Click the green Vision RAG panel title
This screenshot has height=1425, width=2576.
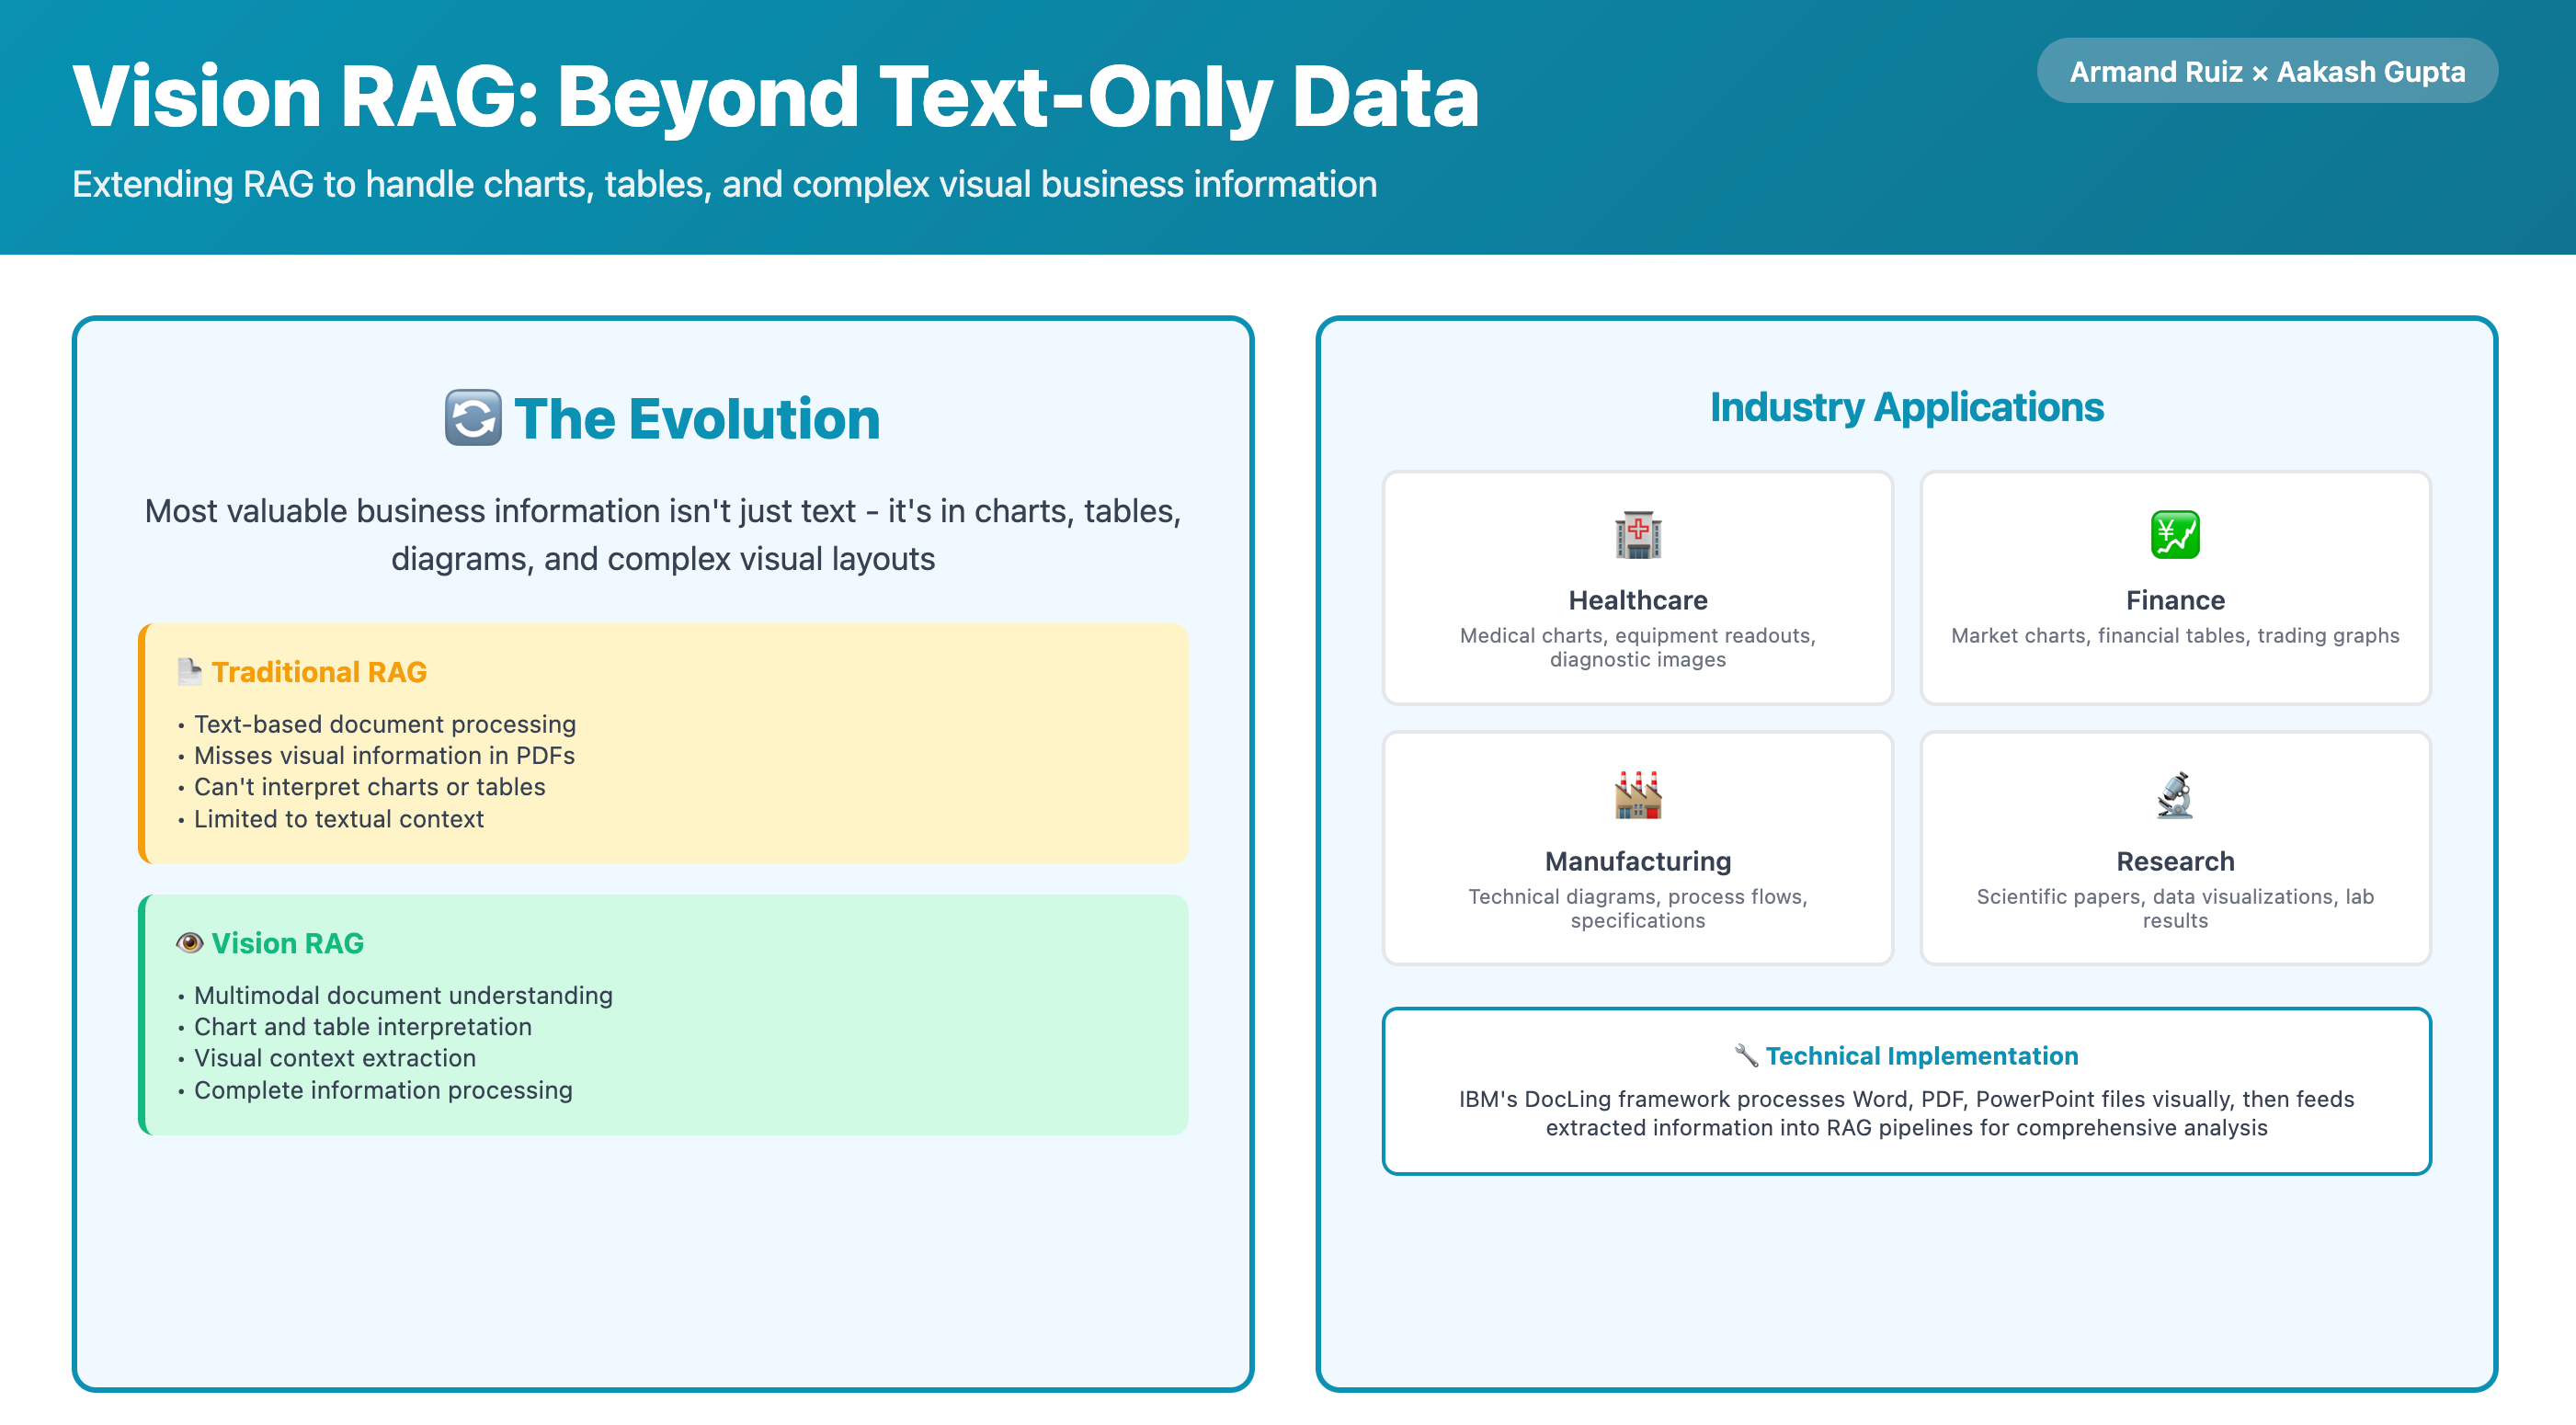287,943
